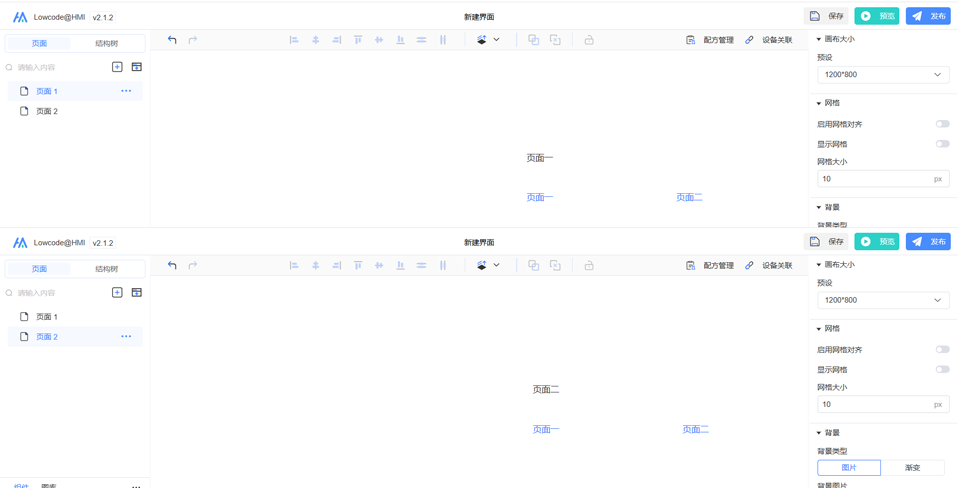
Task: Collapse the 网格 section in the 页面 1 editor
Action: [819, 104]
